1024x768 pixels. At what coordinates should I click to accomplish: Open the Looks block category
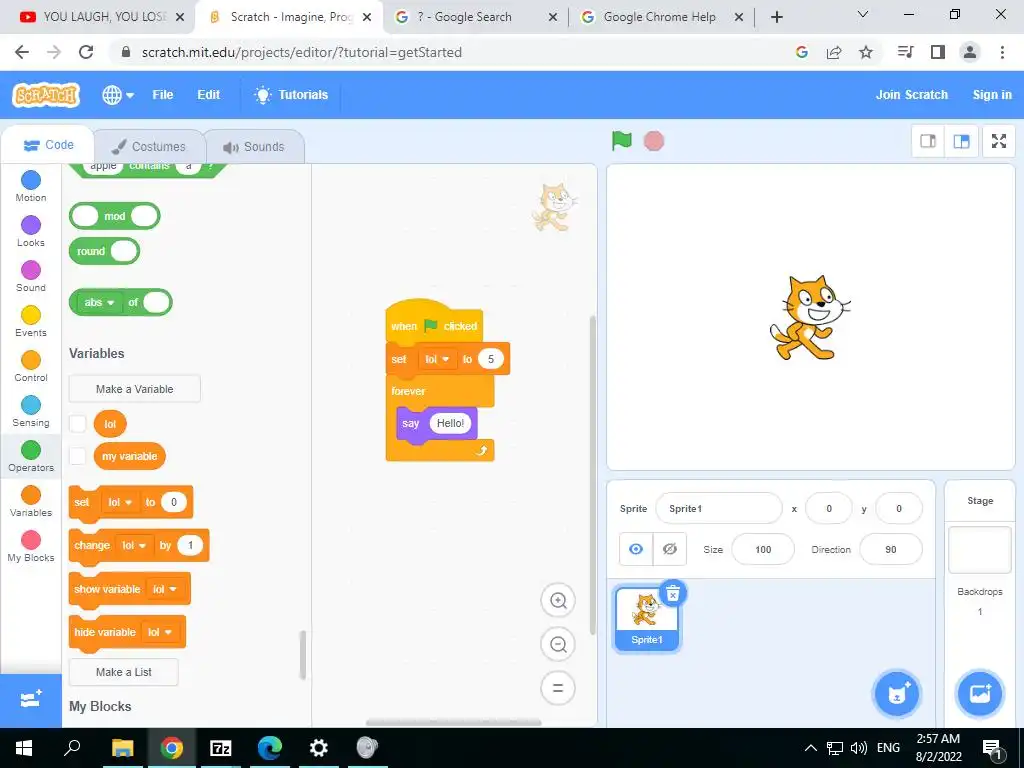tap(31, 231)
